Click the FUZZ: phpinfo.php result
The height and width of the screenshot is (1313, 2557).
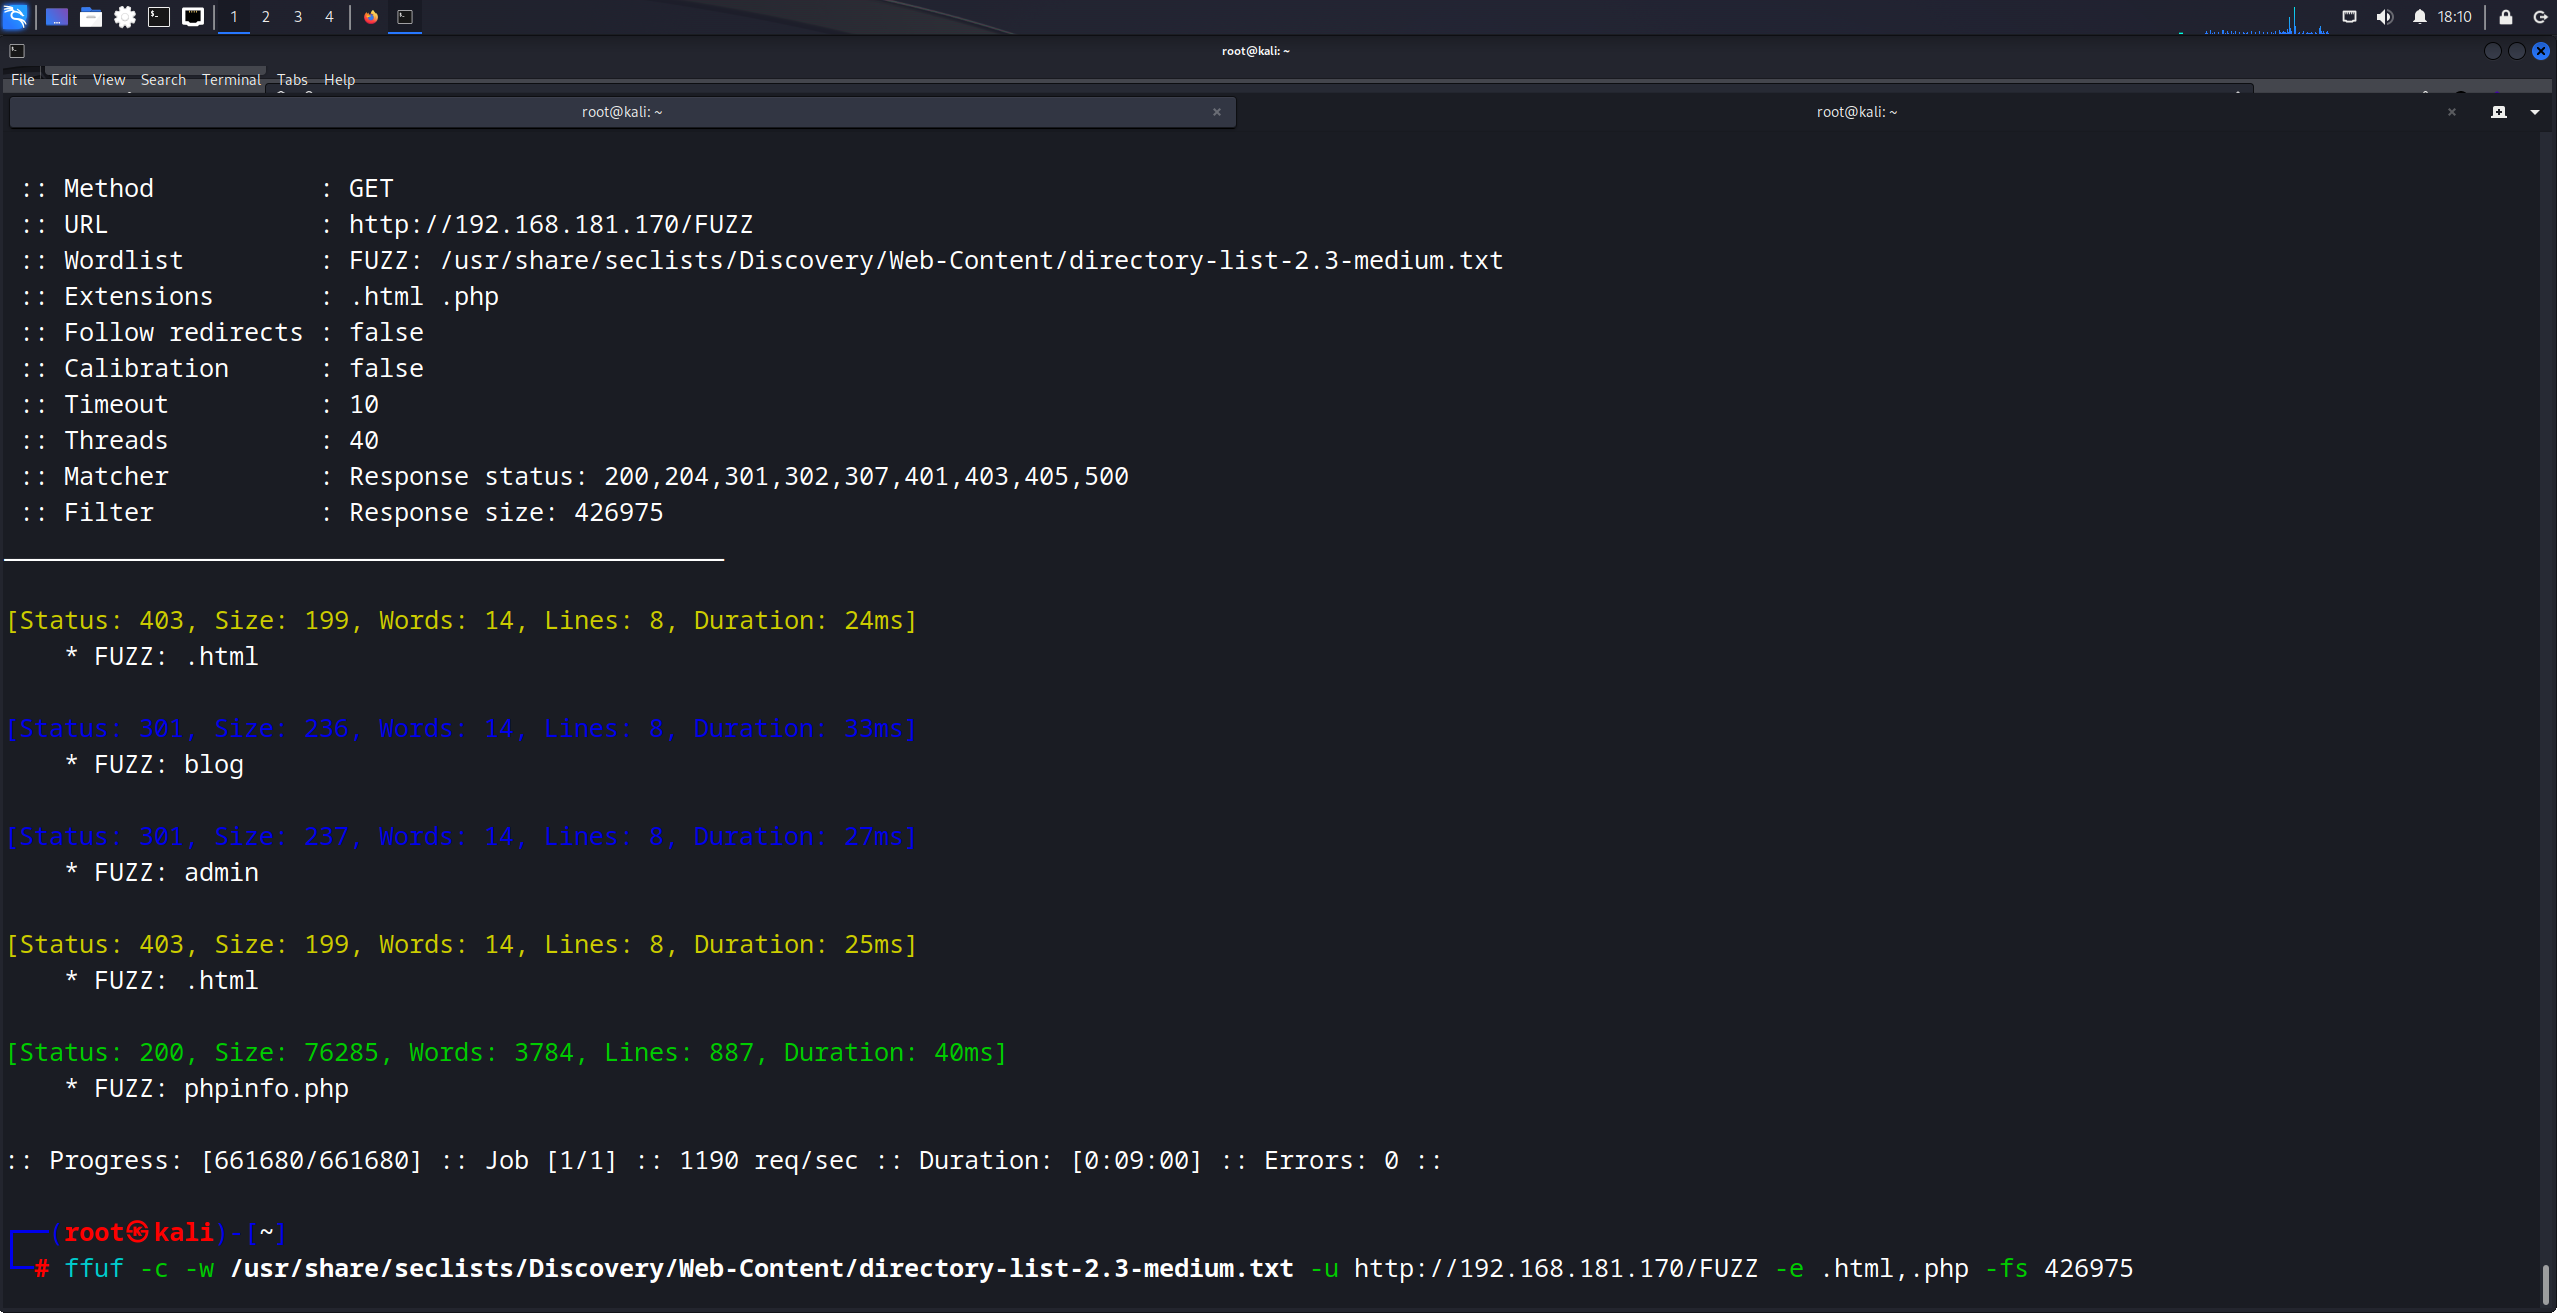pyautogui.click(x=207, y=1088)
